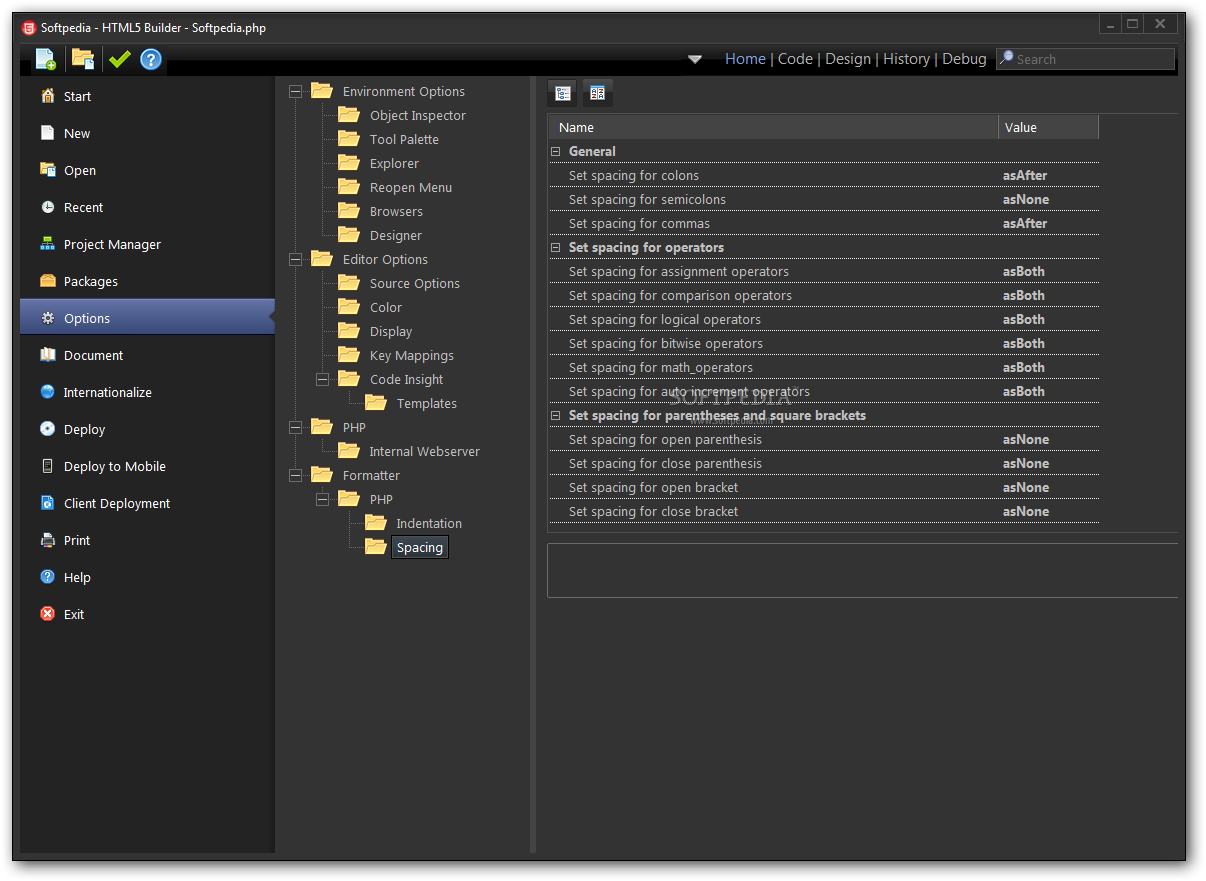Click the dropdown arrow left of Home
The image size is (1206, 881).
point(695,59)
